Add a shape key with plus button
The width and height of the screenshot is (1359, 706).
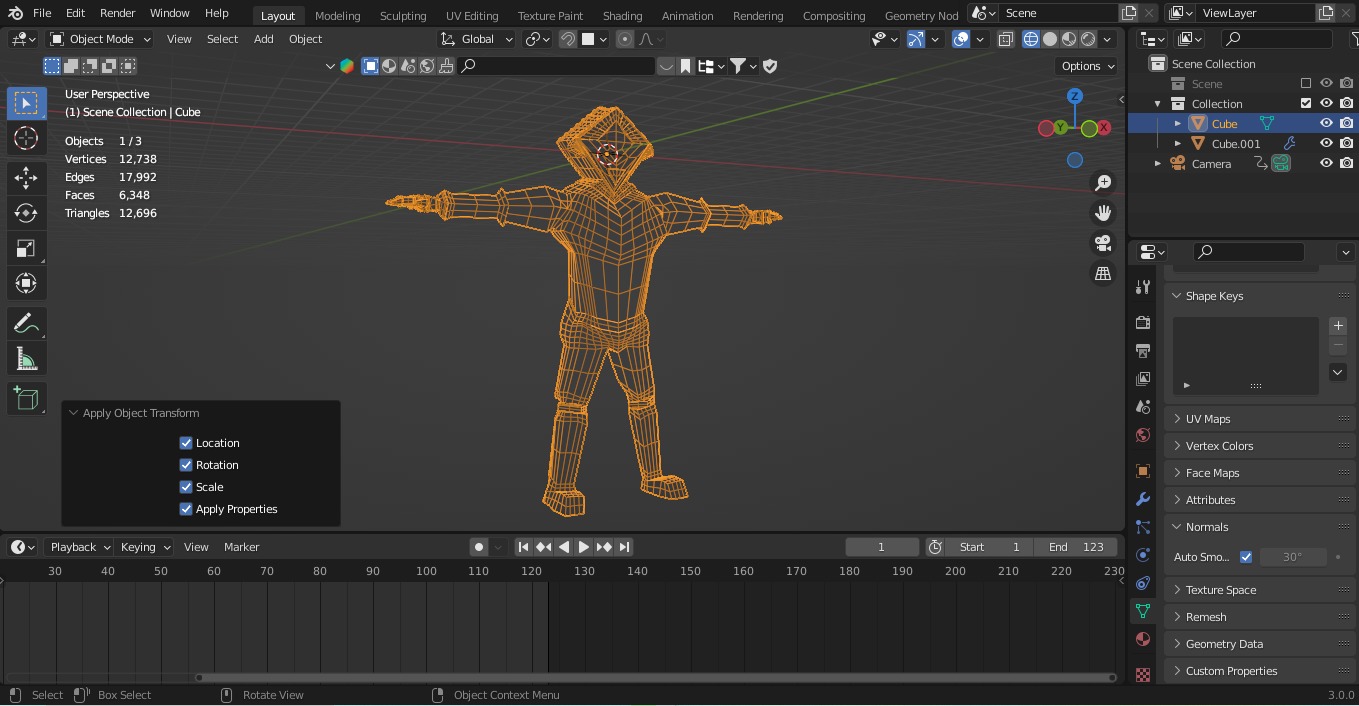[1338, 326]
